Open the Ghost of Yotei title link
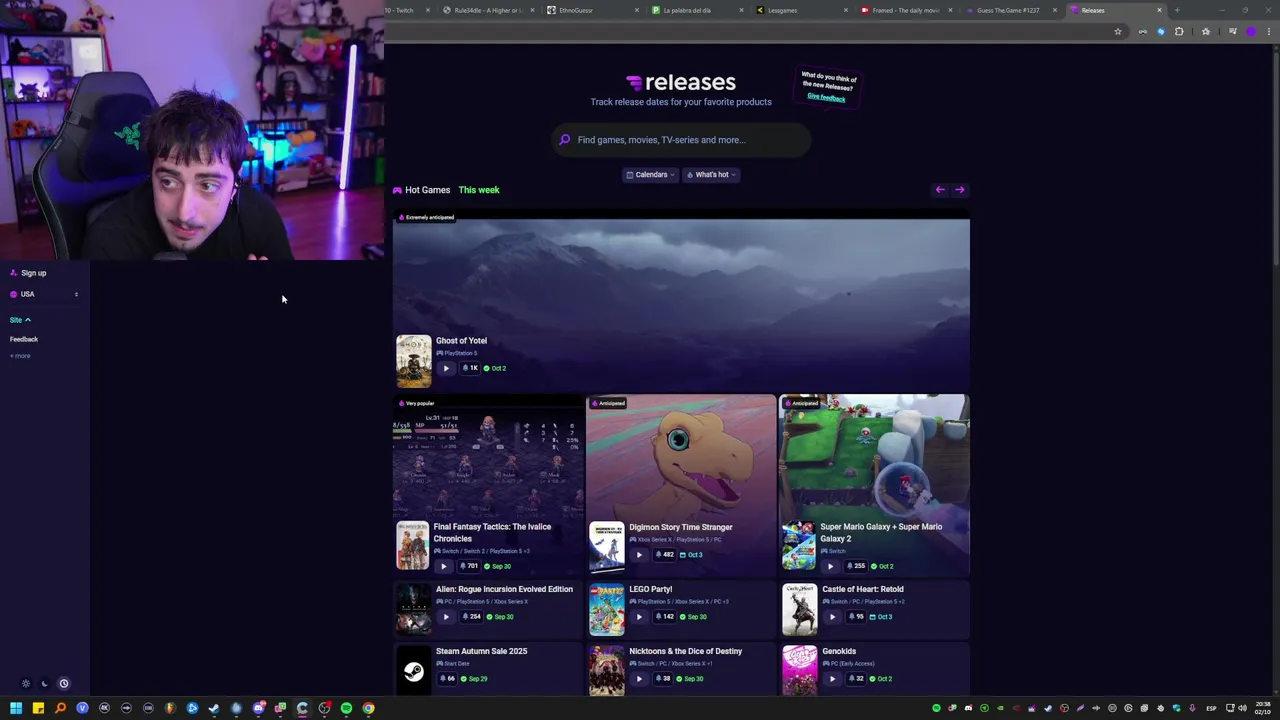 (461, 341)
